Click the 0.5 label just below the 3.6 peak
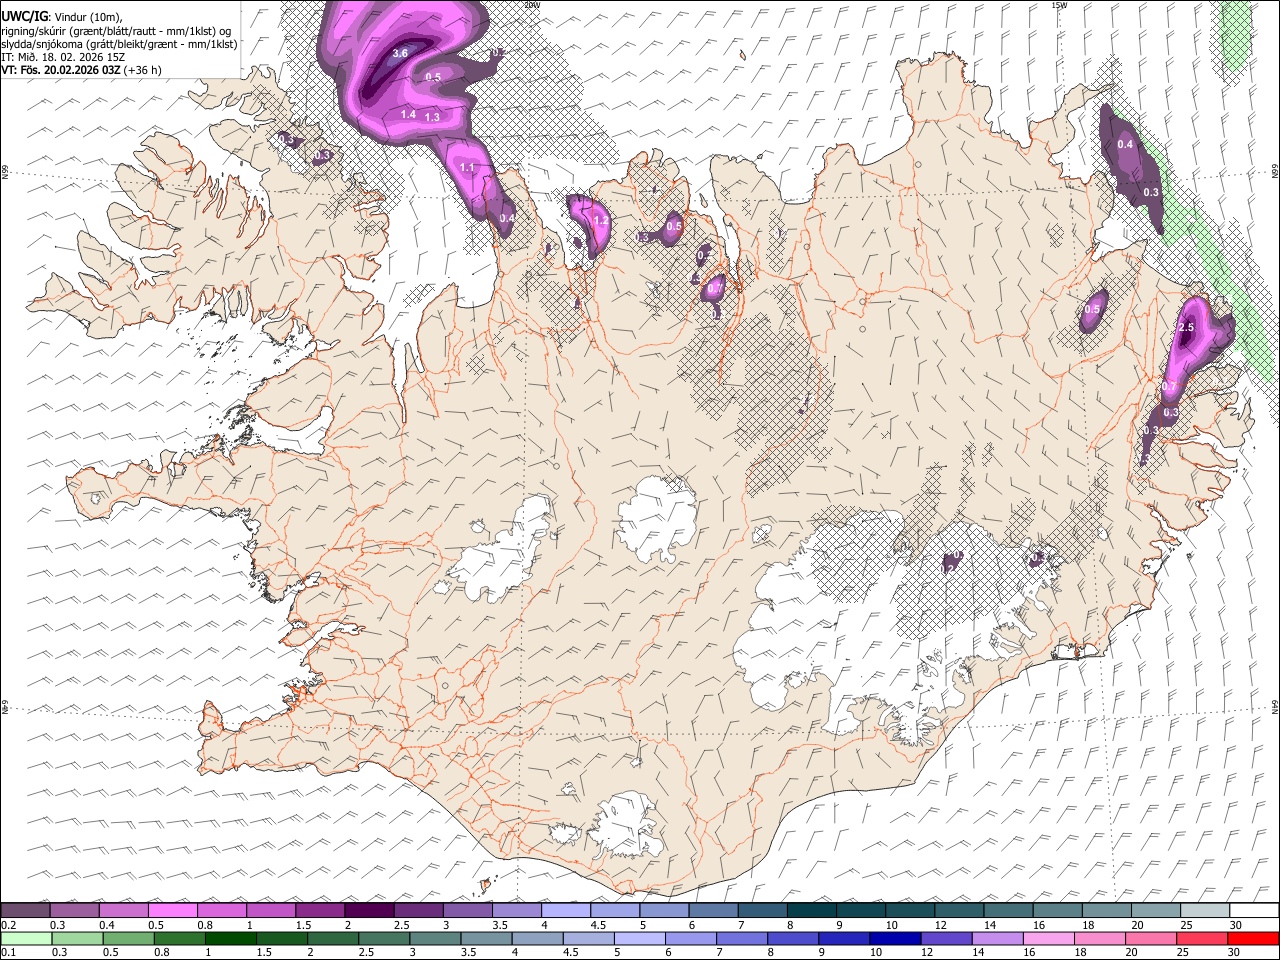 [x=433, y=77]
